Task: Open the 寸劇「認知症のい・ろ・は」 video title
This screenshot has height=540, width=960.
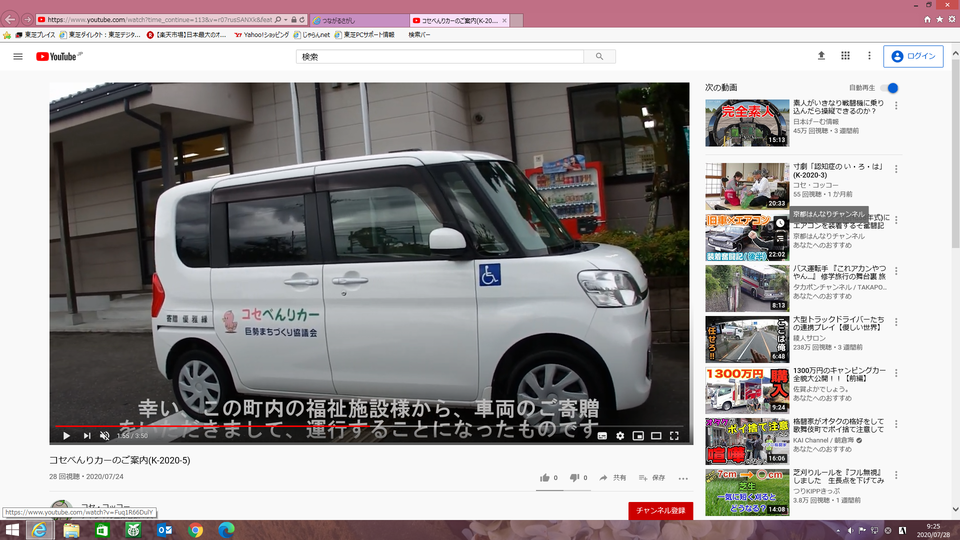Action: [838, 170]
